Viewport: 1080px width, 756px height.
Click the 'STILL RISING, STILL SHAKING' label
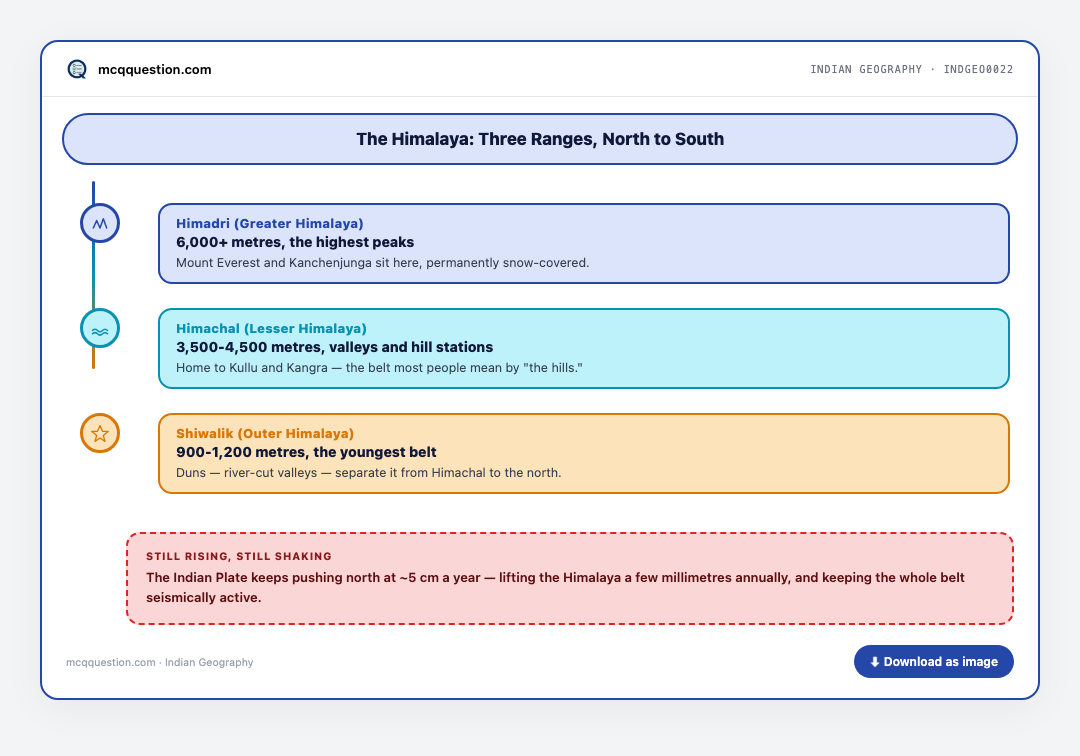(x=238, y=556)
